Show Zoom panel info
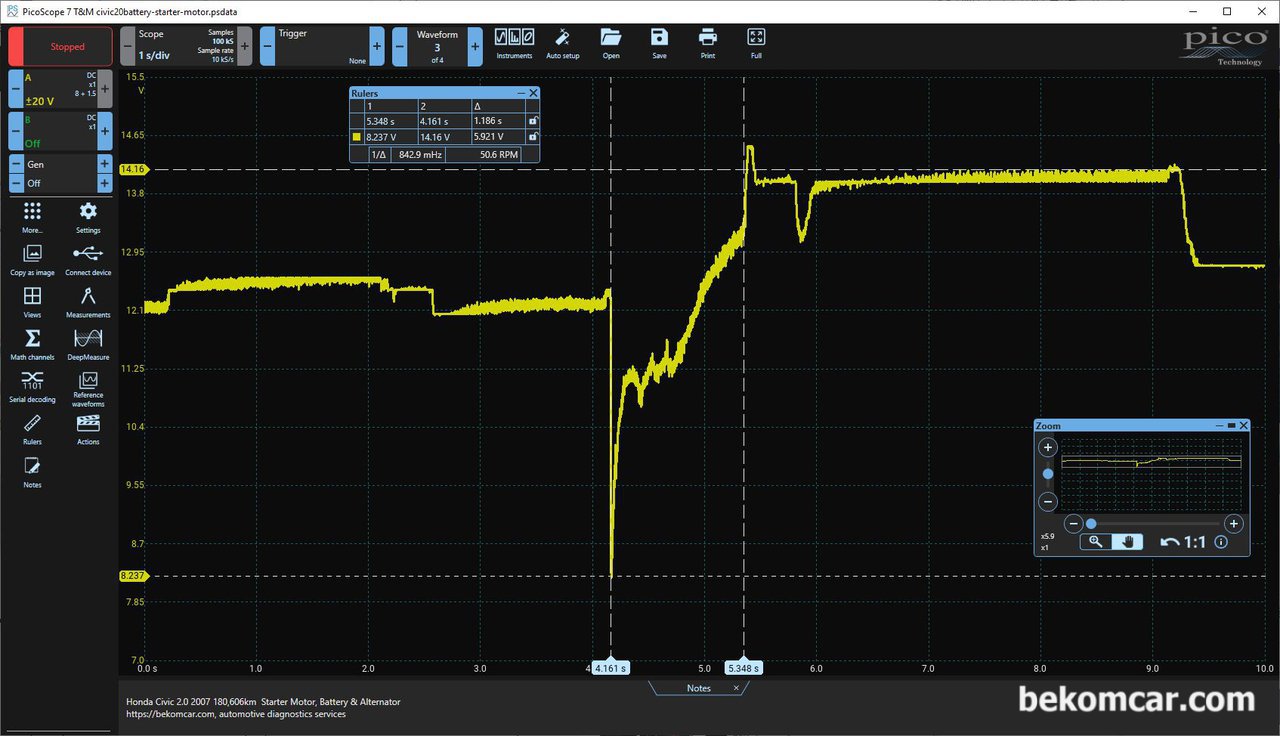 click(x=1221, y=542)
